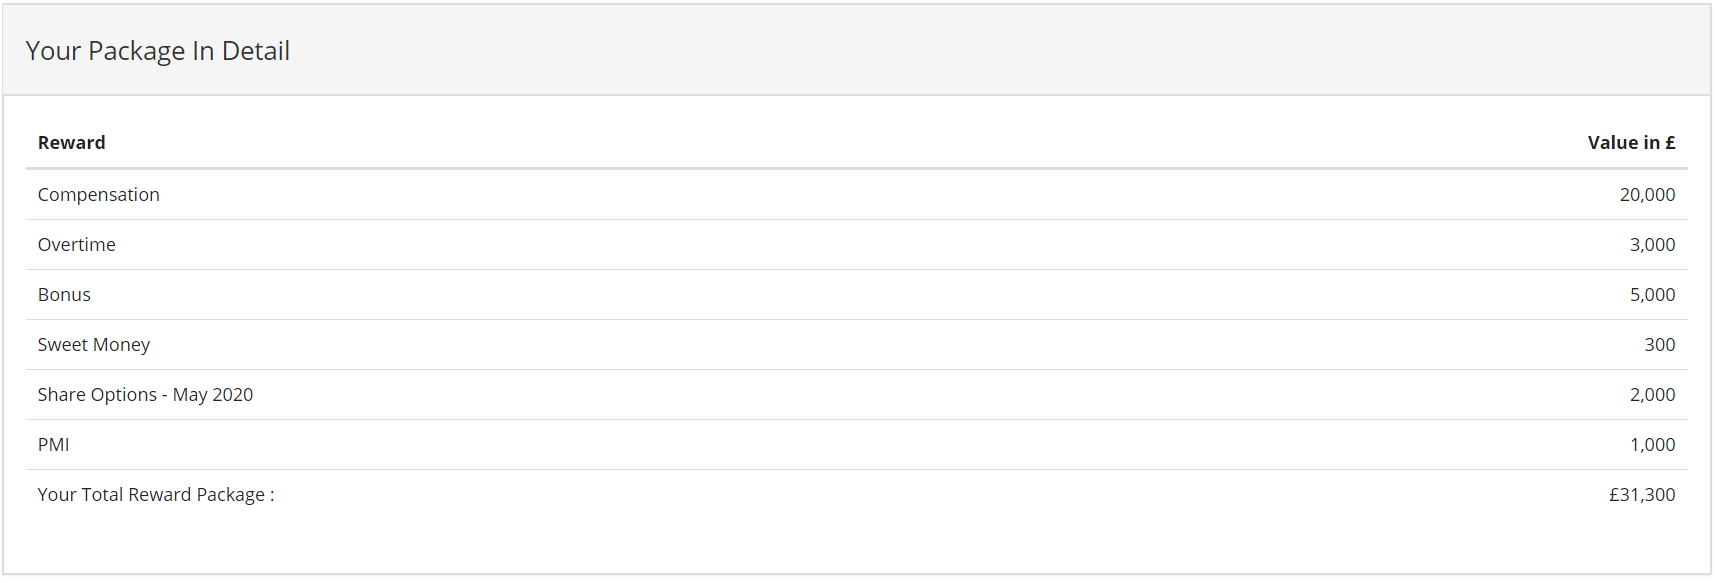Select the Bonus row label
The height and width of the screenshot is (583, 1718).
tap(64, 295)
